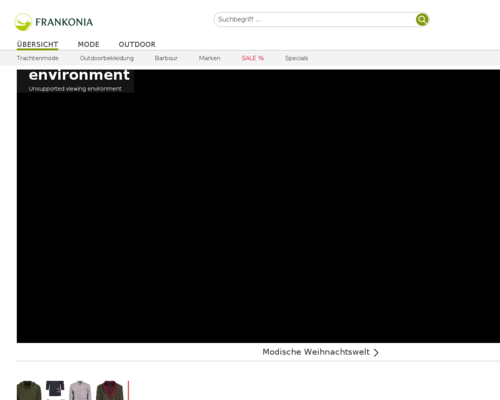Viewport: 500px width, 400px height.
Task: Switch to the OUTDOOR tab
Action: [x=137, y=44]
